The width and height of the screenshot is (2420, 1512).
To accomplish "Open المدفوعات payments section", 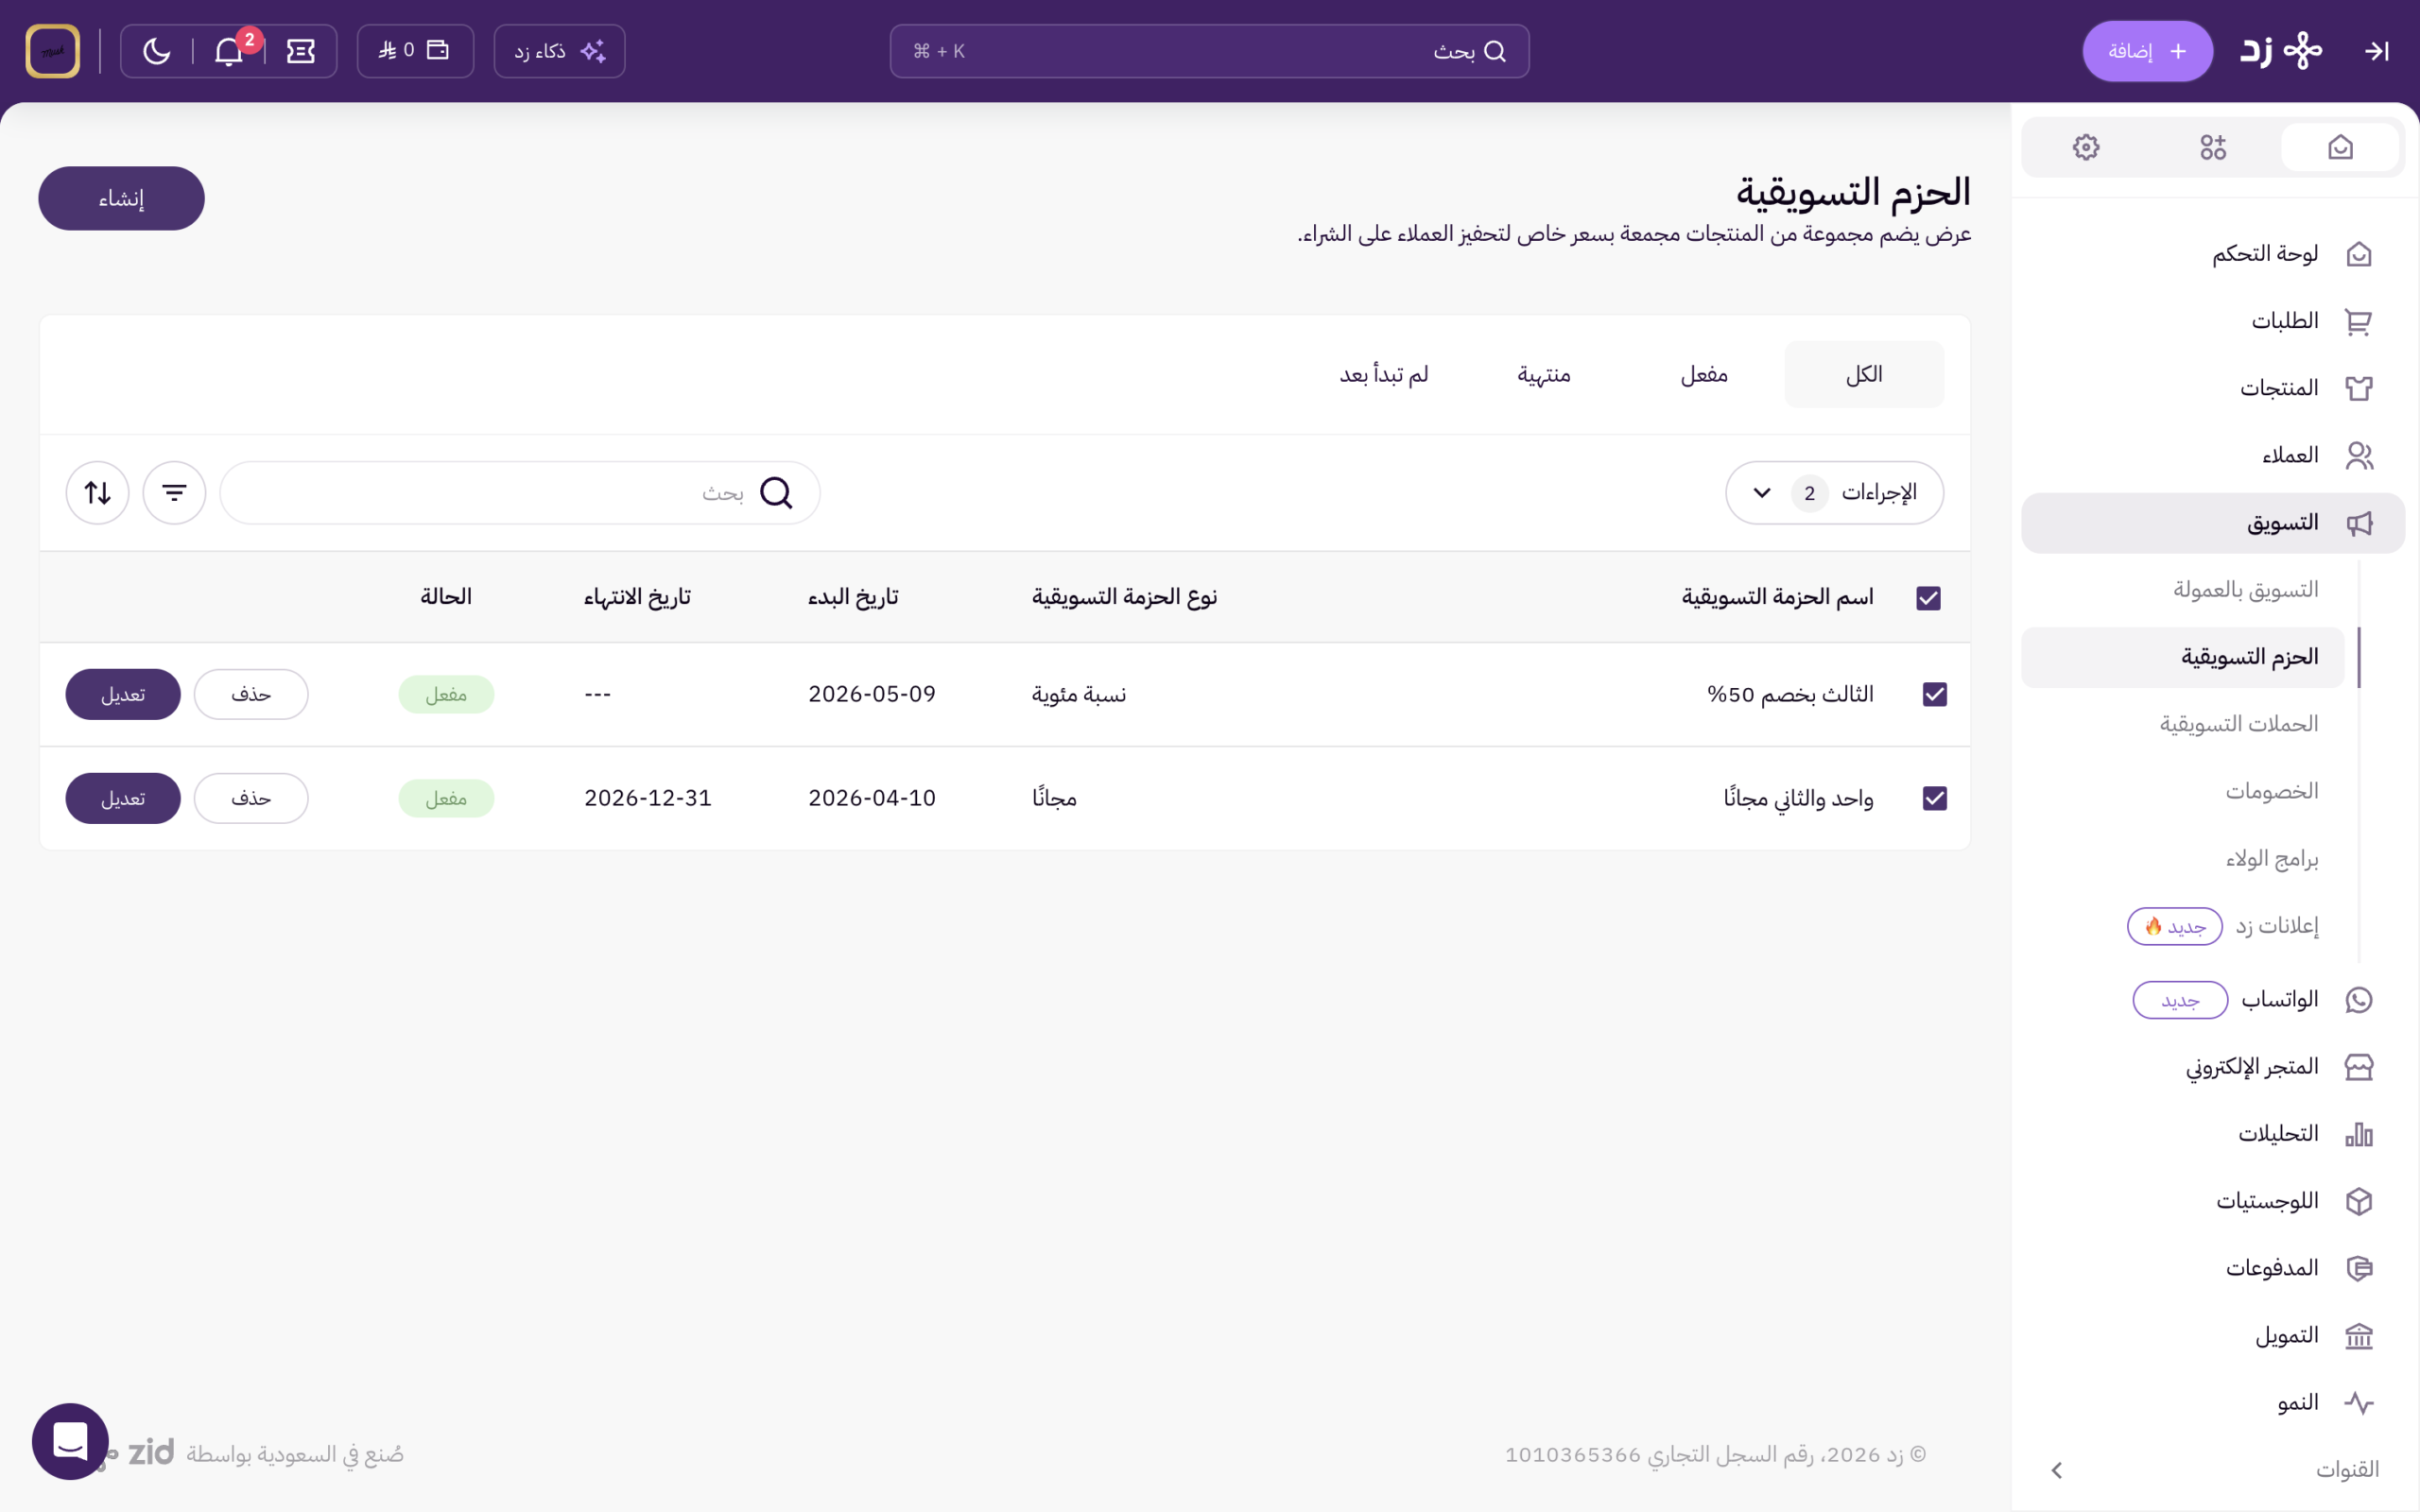I will click(x=2213, y=1268).
